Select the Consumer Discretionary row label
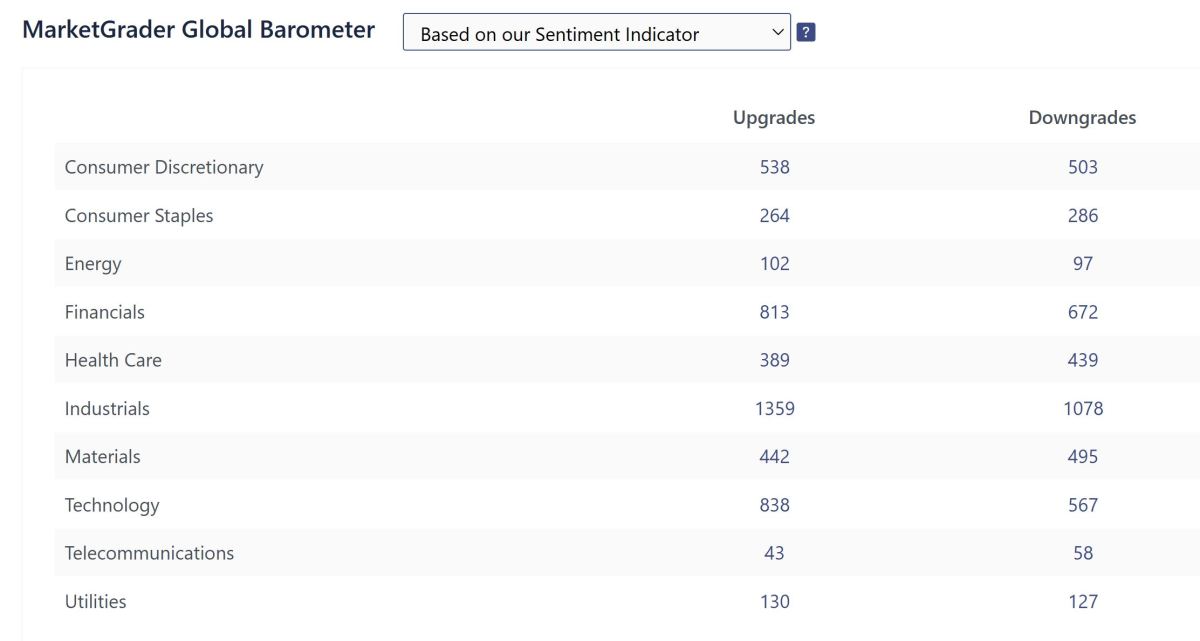This screenshot has height=641, width=1200. (x=164, y=167)
